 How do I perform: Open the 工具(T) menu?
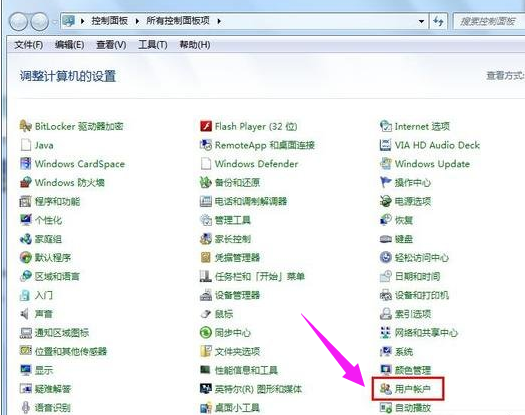pos(153,45)
